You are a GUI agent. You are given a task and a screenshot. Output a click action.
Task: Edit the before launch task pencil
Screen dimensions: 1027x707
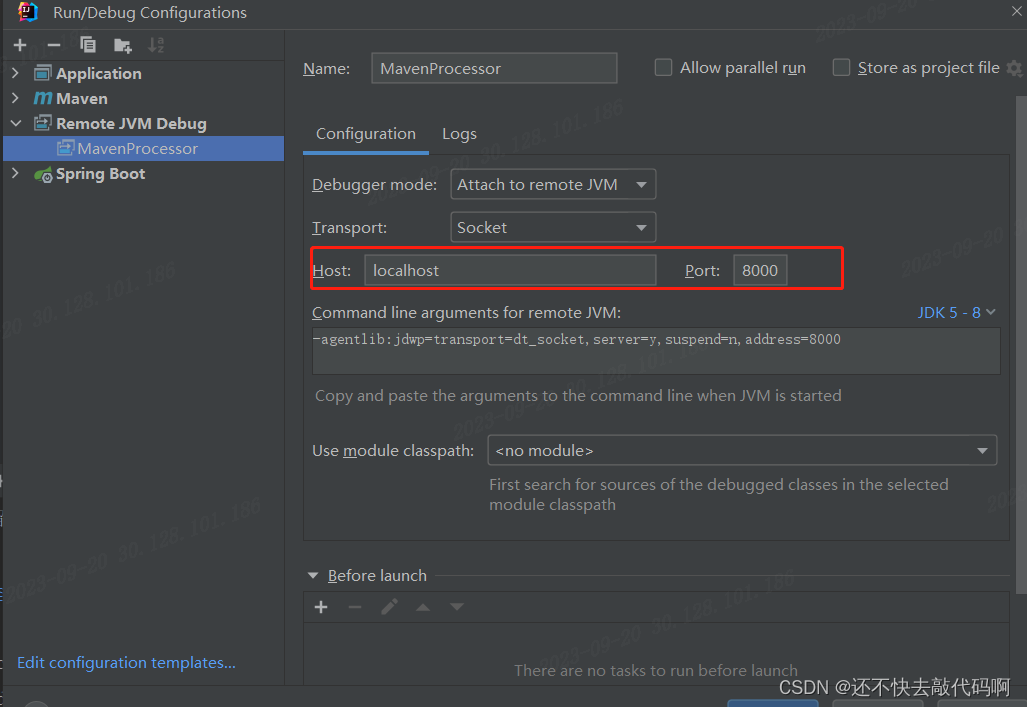389,607
